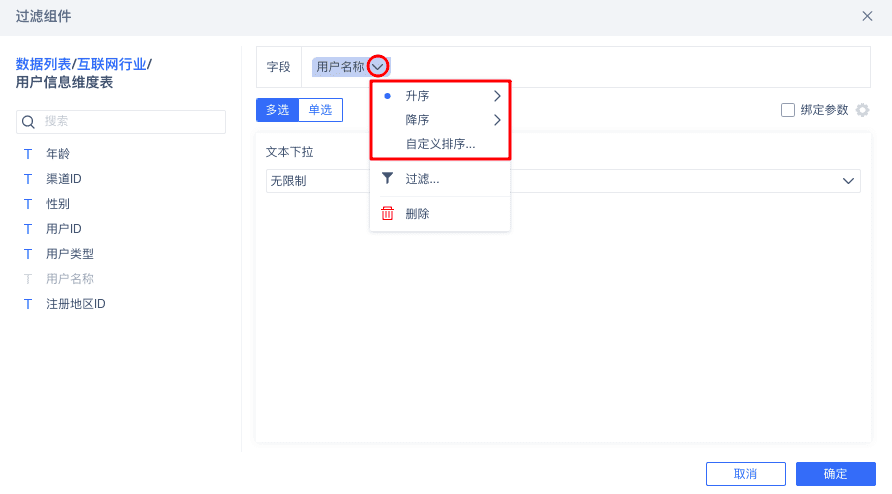
Task: Toggle the 用户名称 field dropdown arrow
Action: click(378, 67)
